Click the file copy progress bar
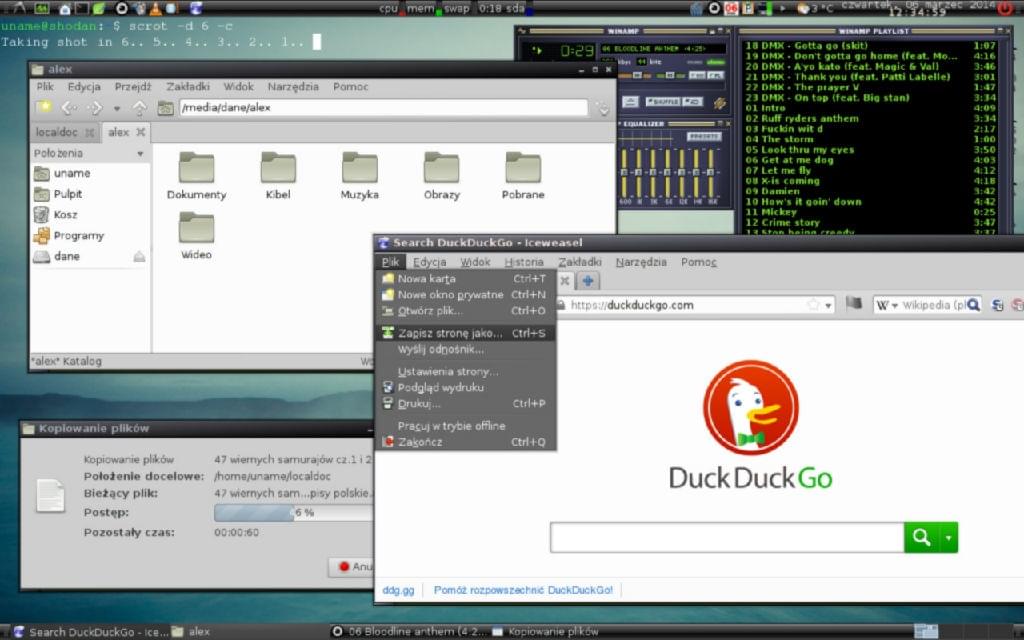This screenshot has width=1024, height=640. point(293,513)
